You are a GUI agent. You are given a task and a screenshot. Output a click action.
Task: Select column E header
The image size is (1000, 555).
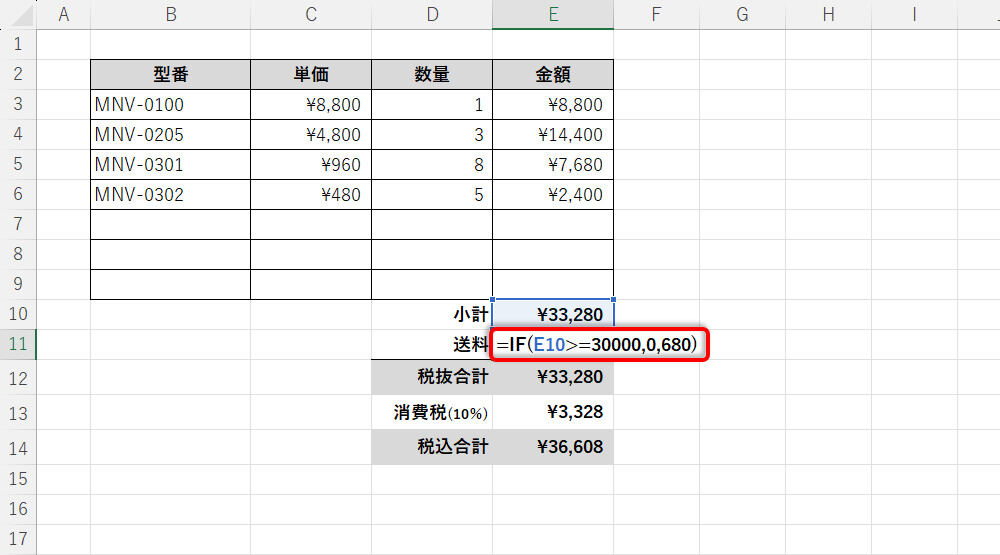coord(553,14)
